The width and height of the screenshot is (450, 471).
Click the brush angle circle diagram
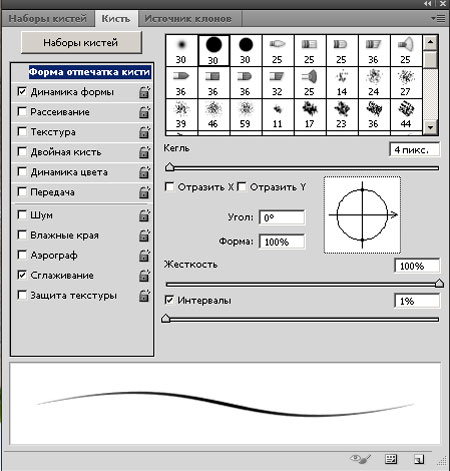click(362, 215)
